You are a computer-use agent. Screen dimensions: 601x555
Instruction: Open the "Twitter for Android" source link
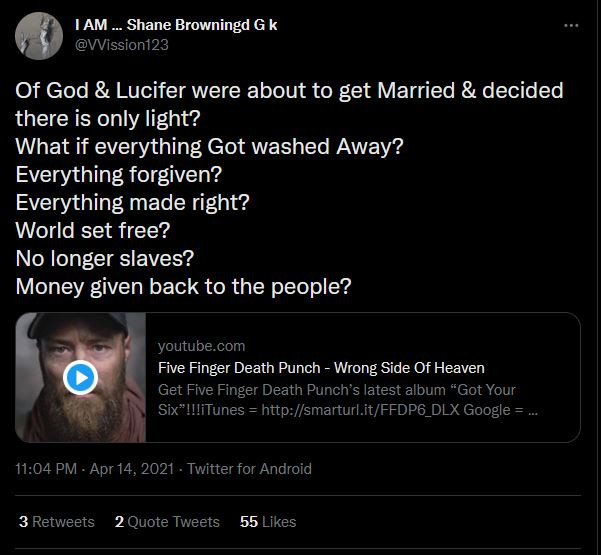[249, 468]
